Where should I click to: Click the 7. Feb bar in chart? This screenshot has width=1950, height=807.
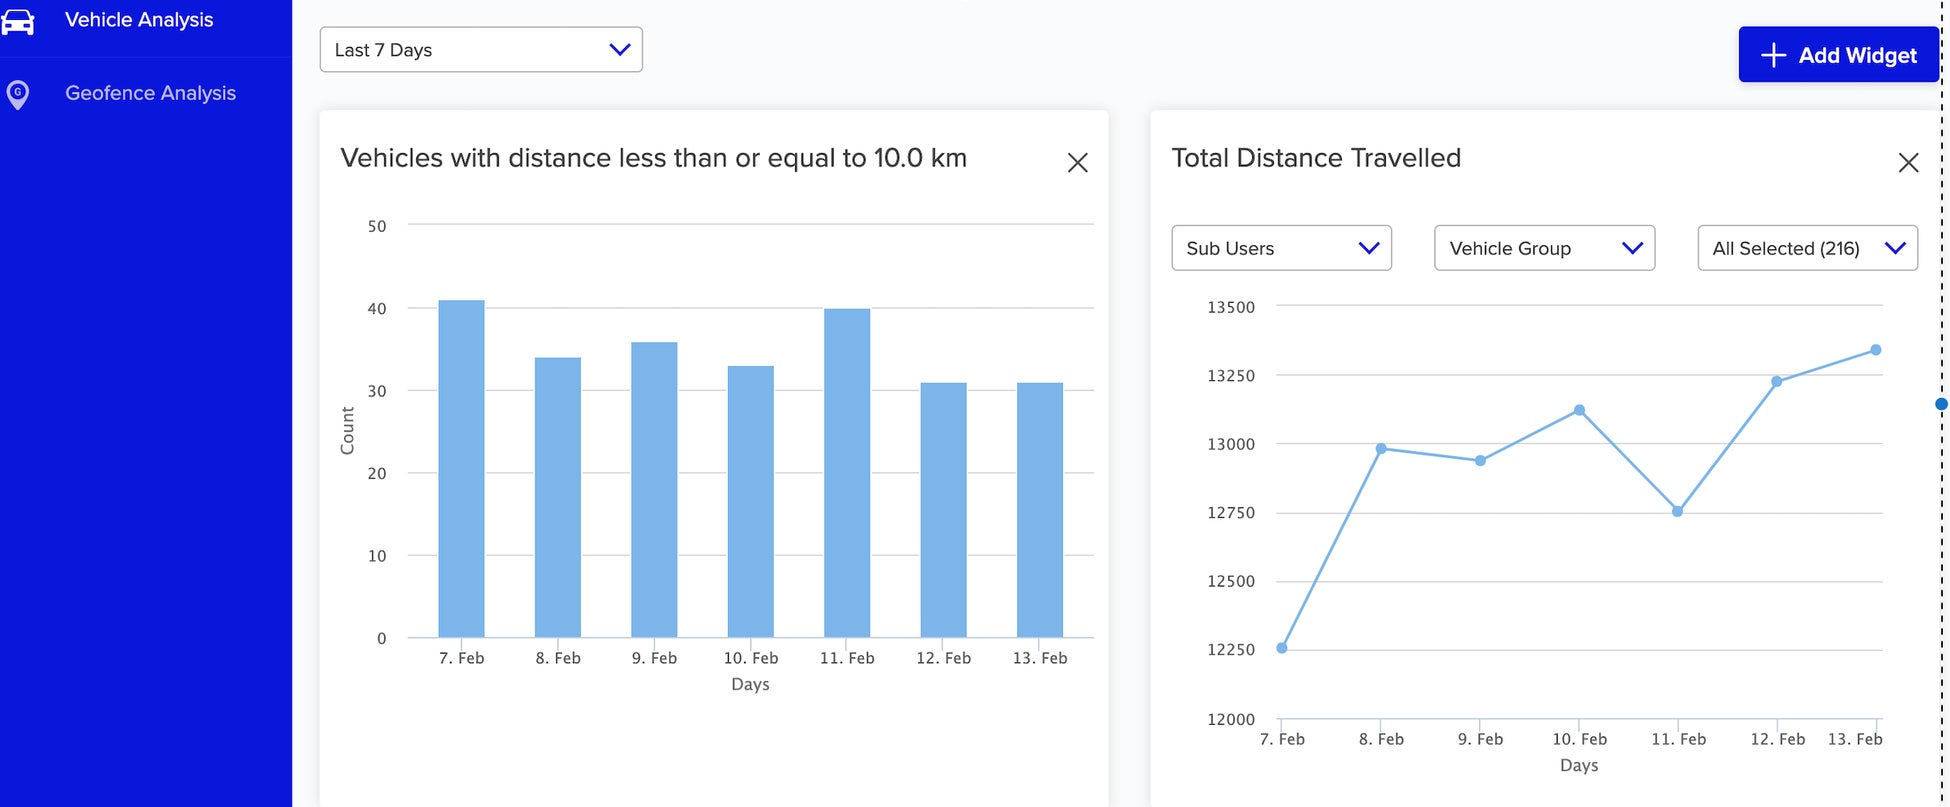tap(461, 470)
